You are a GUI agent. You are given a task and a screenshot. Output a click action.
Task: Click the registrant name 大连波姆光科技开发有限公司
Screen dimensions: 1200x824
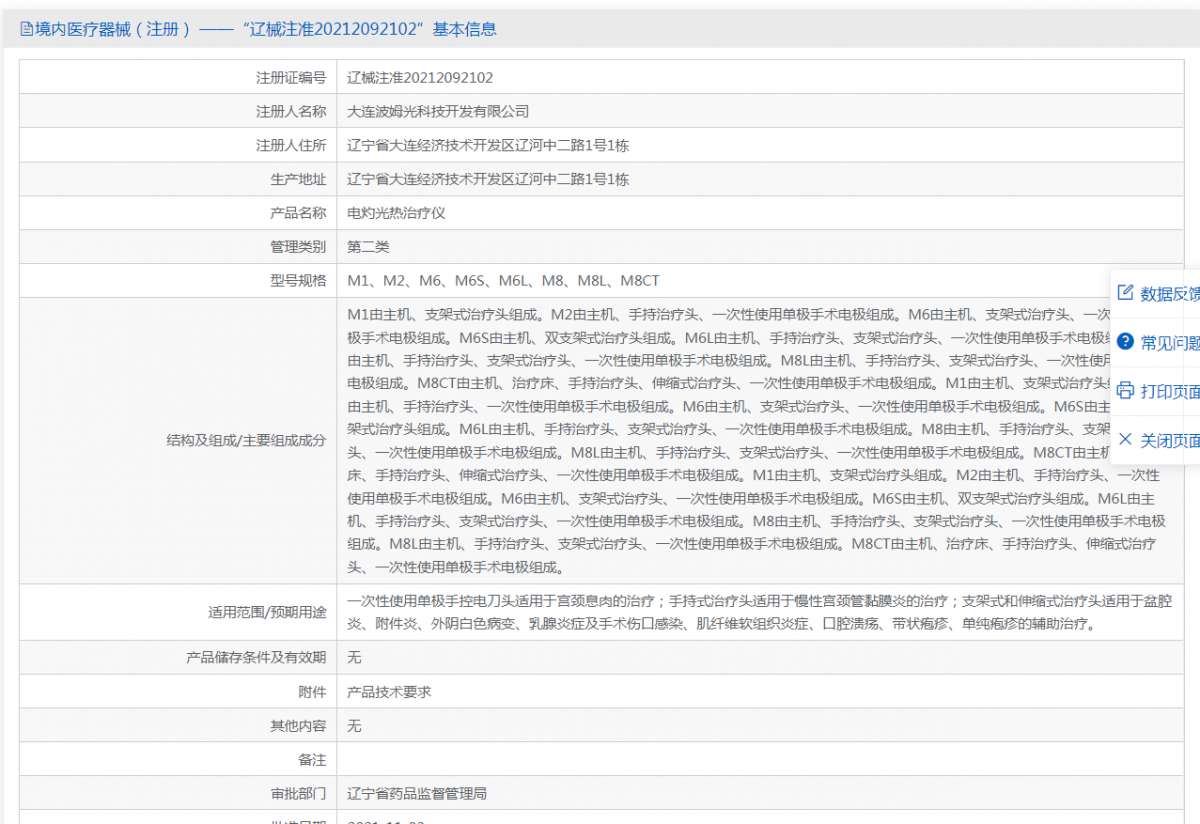[x=438, y=111]
